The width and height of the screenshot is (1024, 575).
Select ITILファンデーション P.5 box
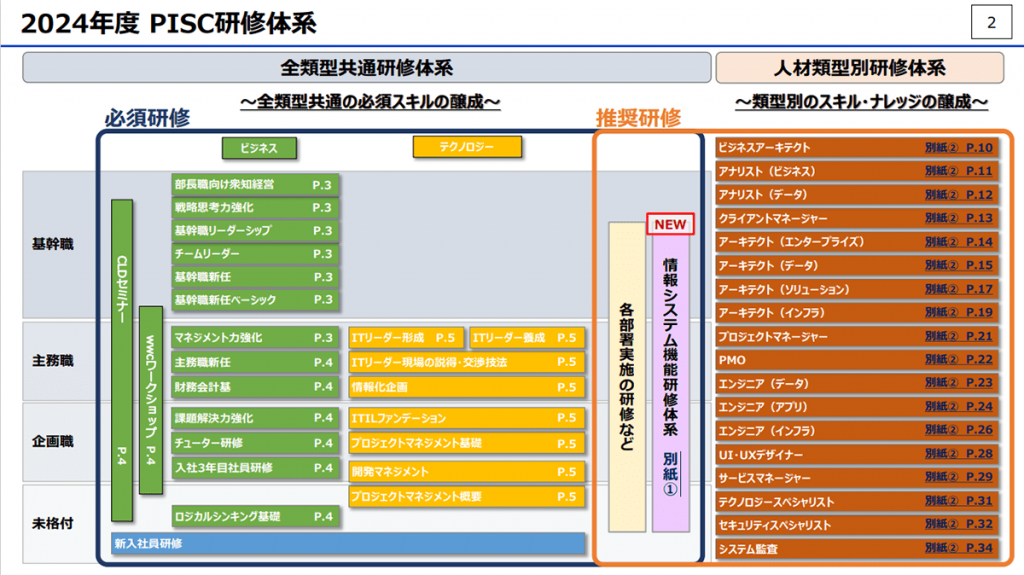click(466, 418)
